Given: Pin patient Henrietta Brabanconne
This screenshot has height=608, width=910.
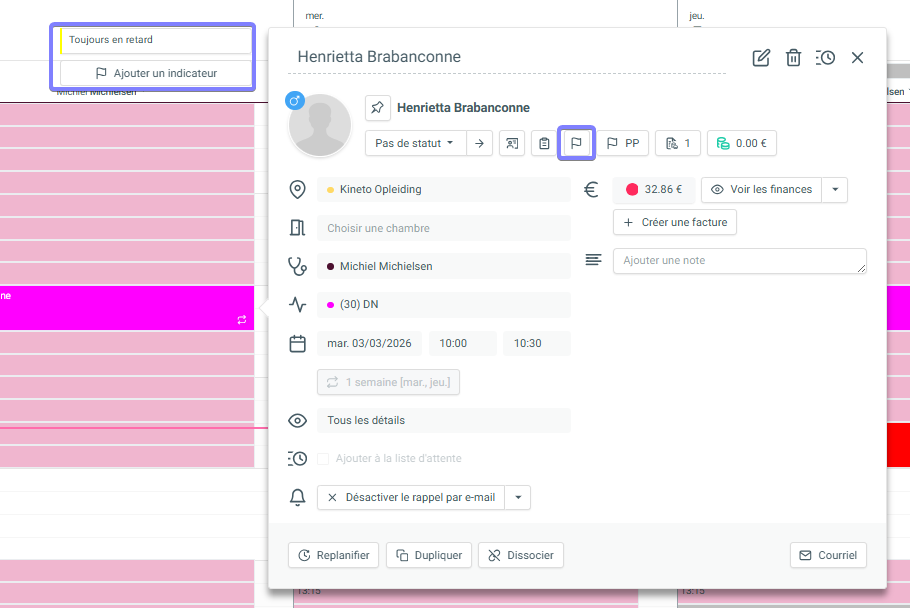Looking at the screenshot, I should click(x=377, y=108).
